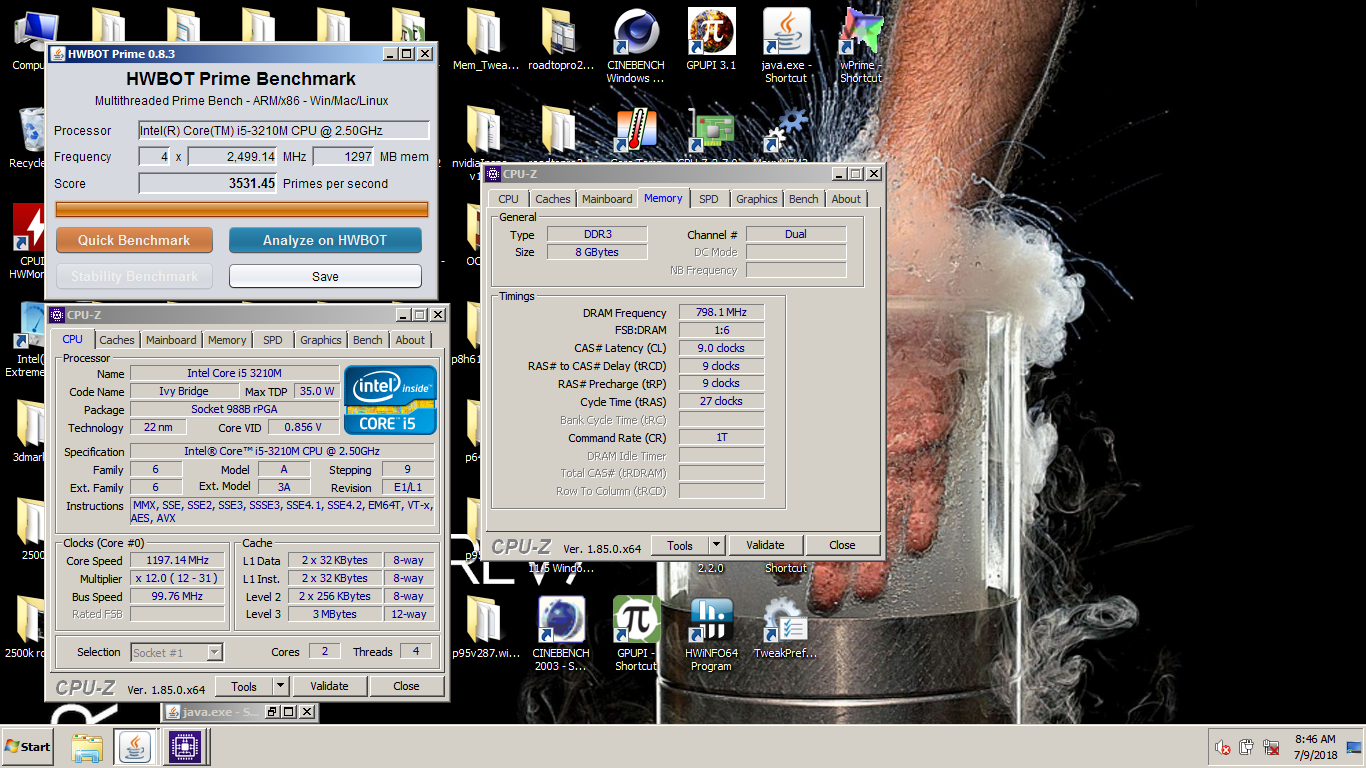Select the DRAM Frequency value 798.1 MHz
This screenshot has width=1366, height=768.
721,312
